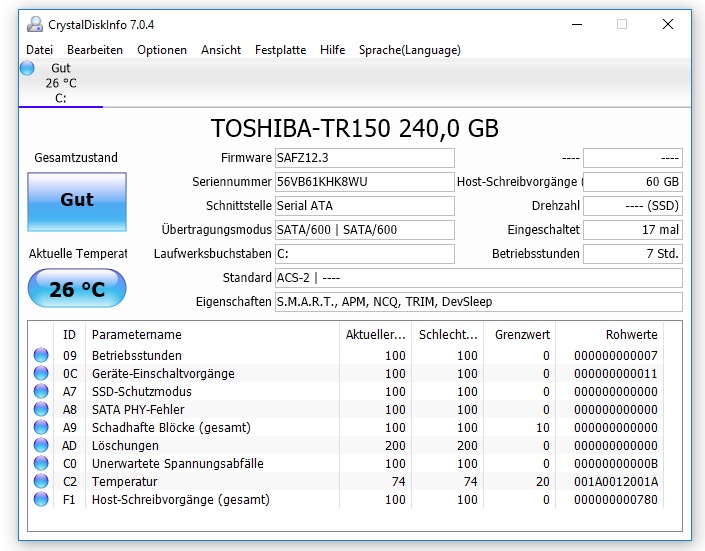This screenshot has width=705, height=551.
Task: Select the Geräte-Einschaltvorgänge parameter name
Action: [x=163, y=373]
